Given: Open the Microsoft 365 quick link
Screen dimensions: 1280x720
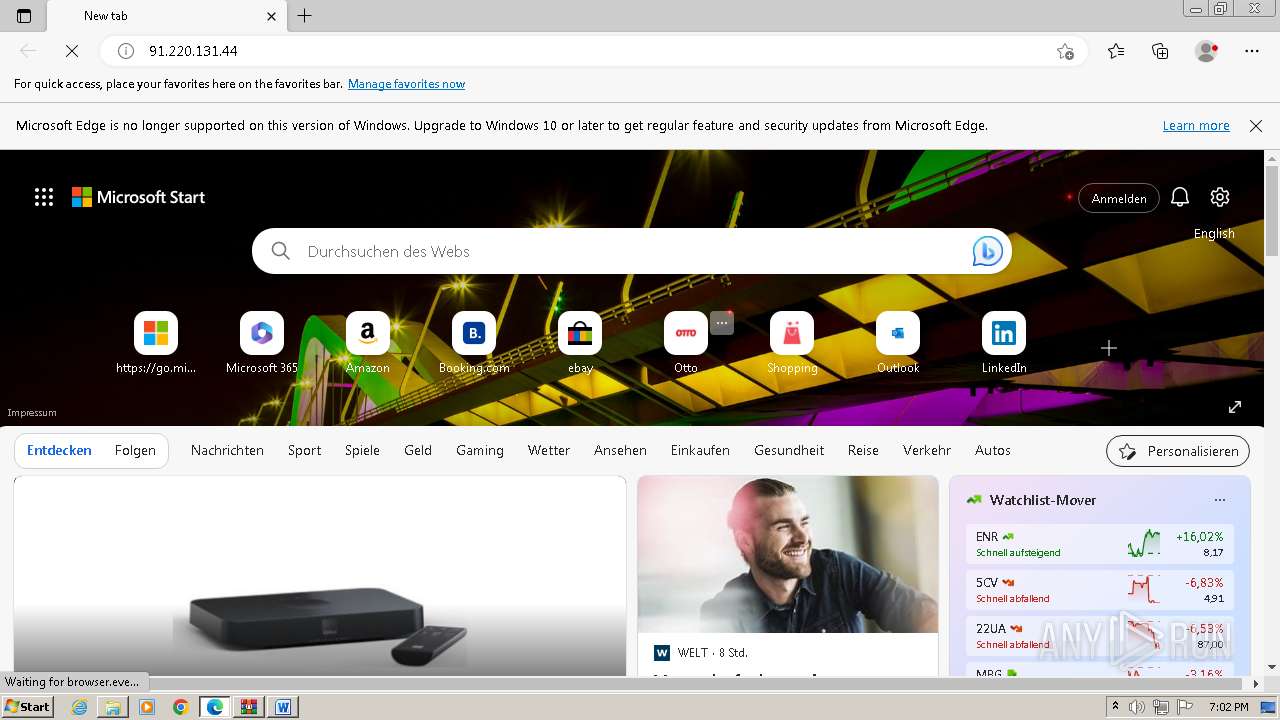Looking at the screenshot, I should click(262, 343).
